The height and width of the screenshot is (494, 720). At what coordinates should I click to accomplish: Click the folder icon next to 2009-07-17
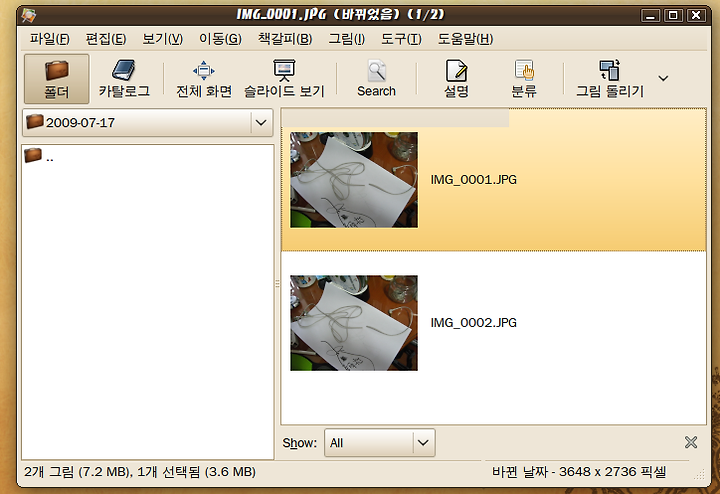tap(35, 122)
